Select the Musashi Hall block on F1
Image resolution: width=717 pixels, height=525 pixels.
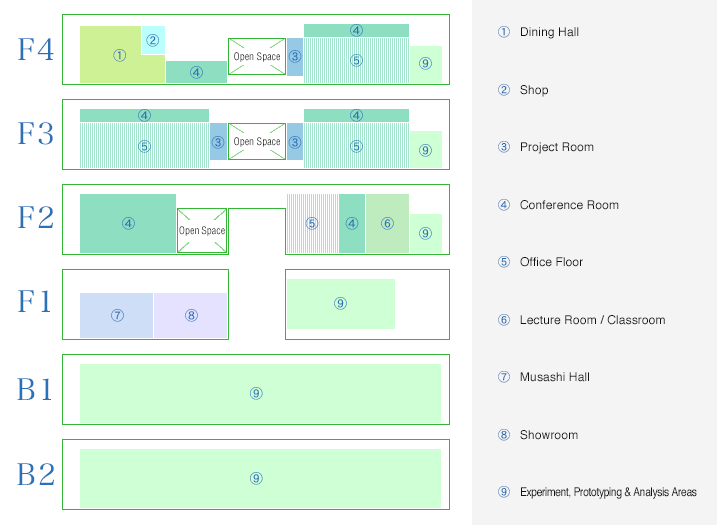coord(117,315)
